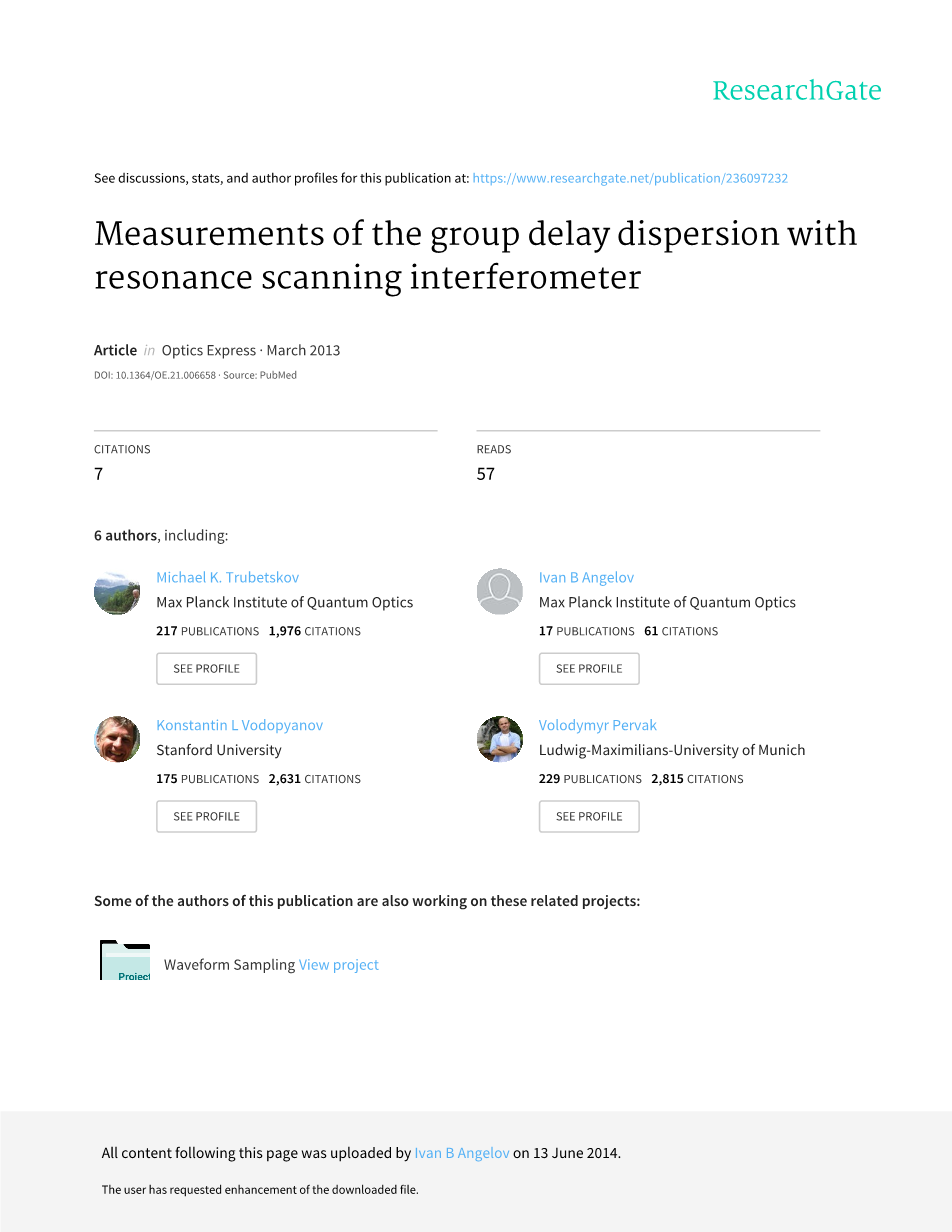Click Konstantin L Vodopyanov's profile photo
This screenshot has width=952, height=1232.
pos(117,740)
